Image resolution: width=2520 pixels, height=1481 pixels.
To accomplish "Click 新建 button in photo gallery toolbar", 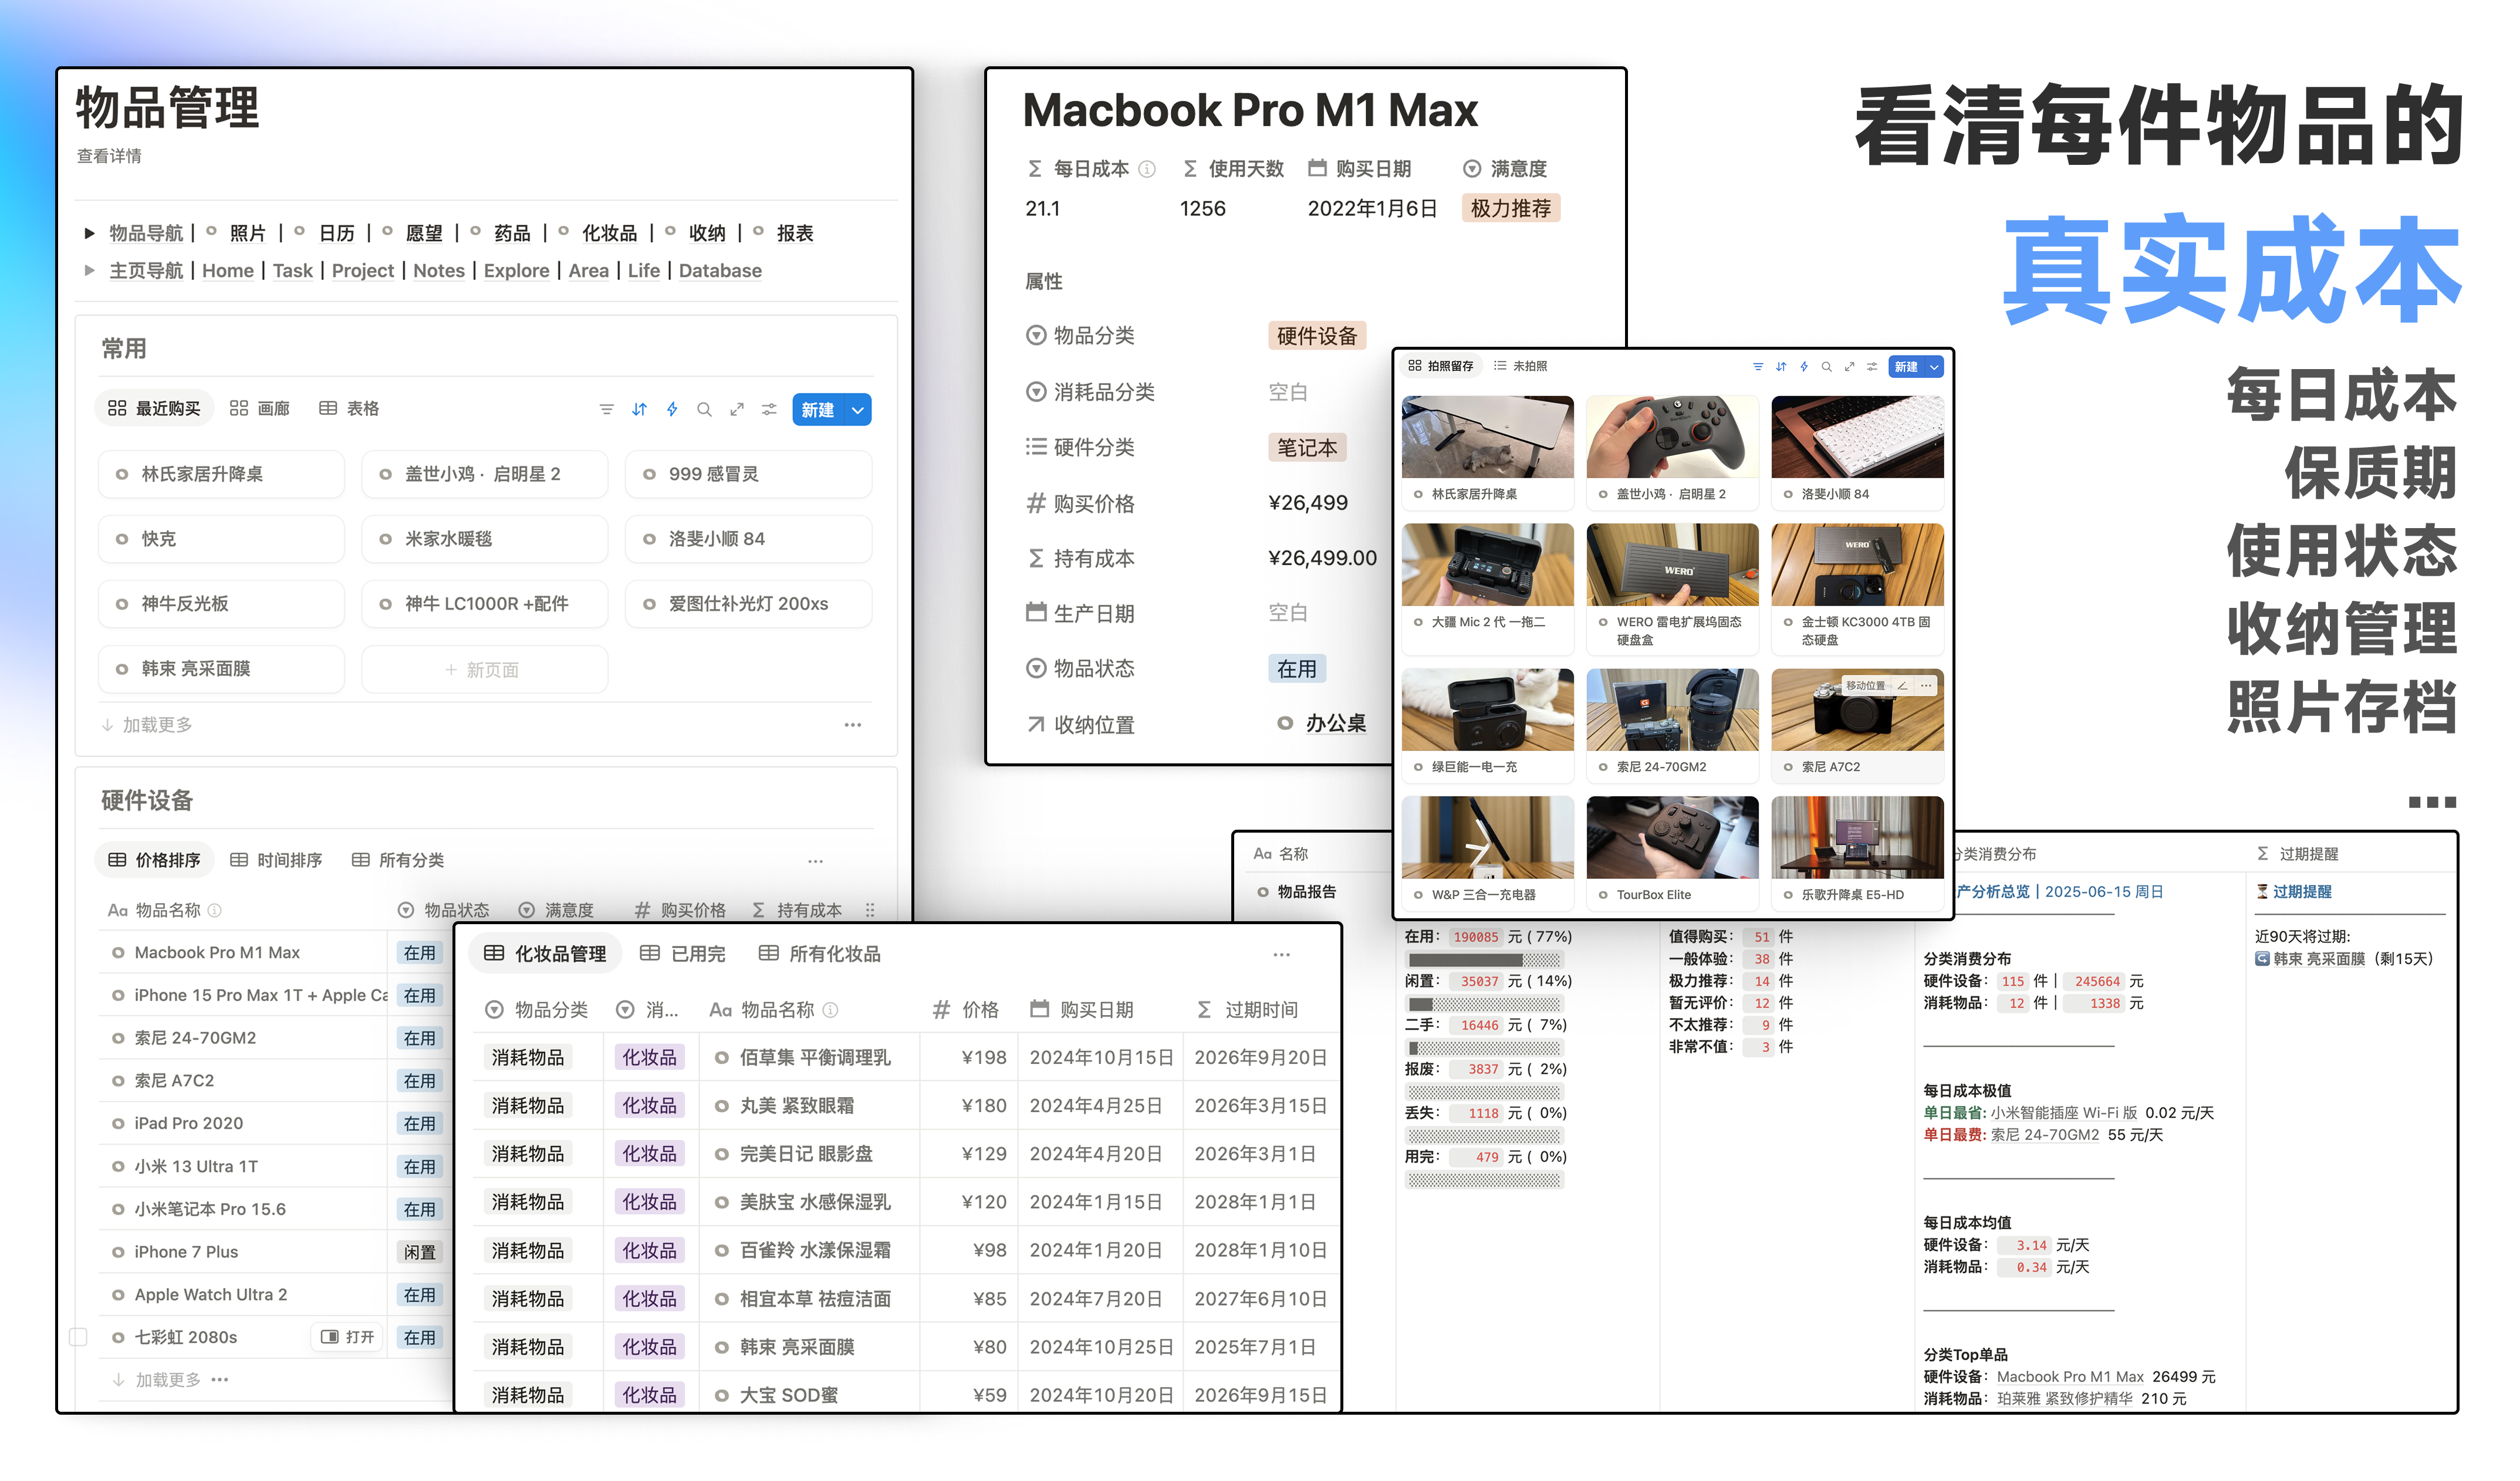I will [x=1906, y=367].
